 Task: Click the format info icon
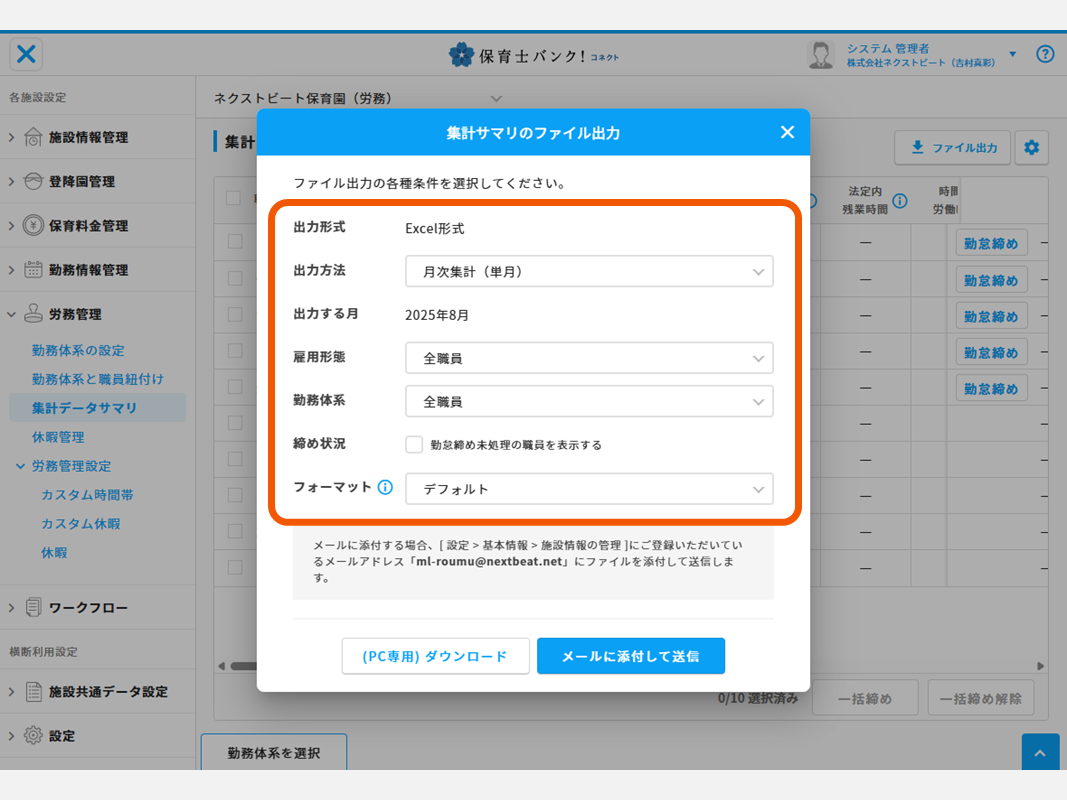pyautogui.click(x=385, y=488)
